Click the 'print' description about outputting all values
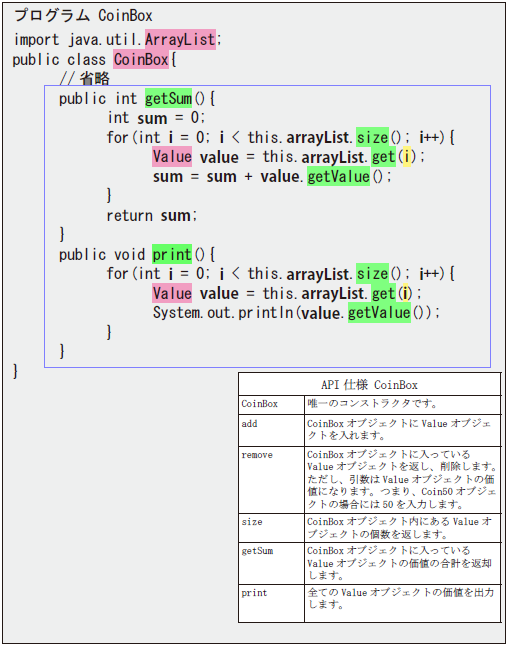Image resolution: width=509 pixels, height=645 pixels. [x=400, y=599]
